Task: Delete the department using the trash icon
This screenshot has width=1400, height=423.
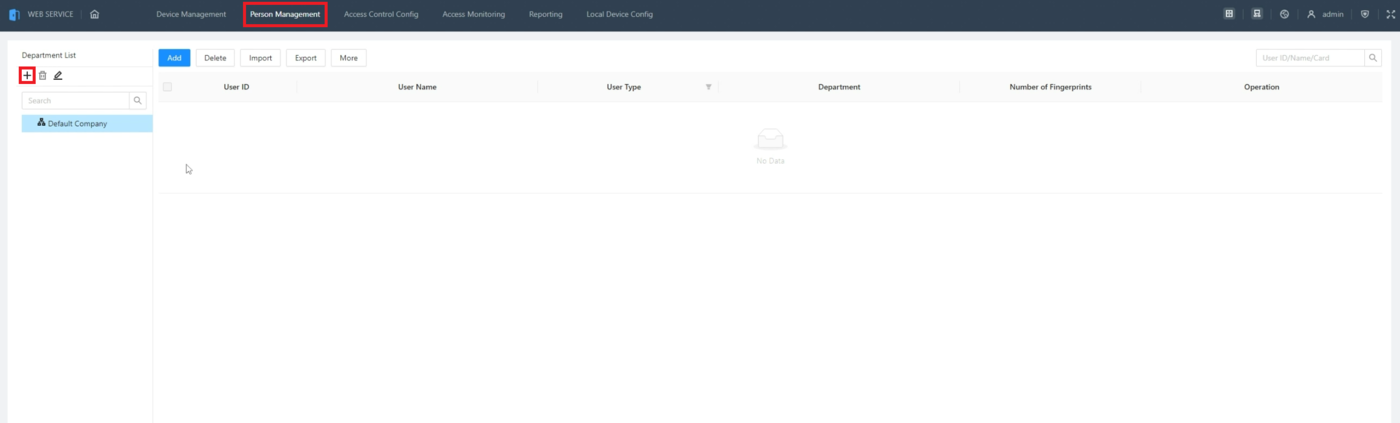Action: point(42,75)
